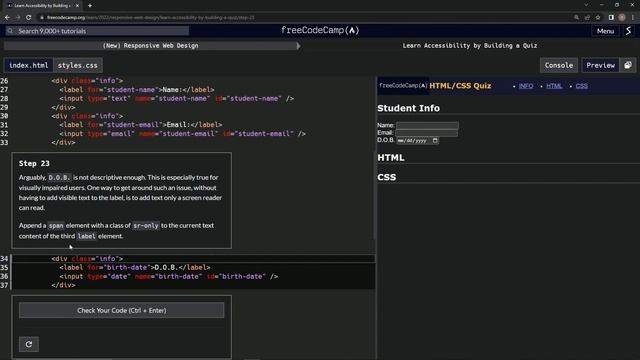
Task: Open the browser tab search chevron
Action: [x=586, y=5]
